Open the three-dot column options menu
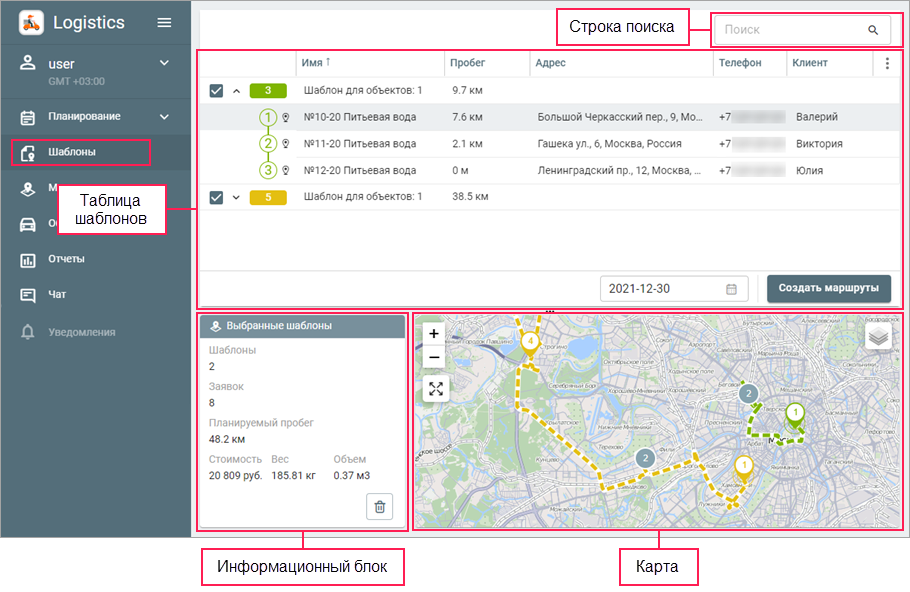This screenshot has width=910, height=592. point(886,63)
